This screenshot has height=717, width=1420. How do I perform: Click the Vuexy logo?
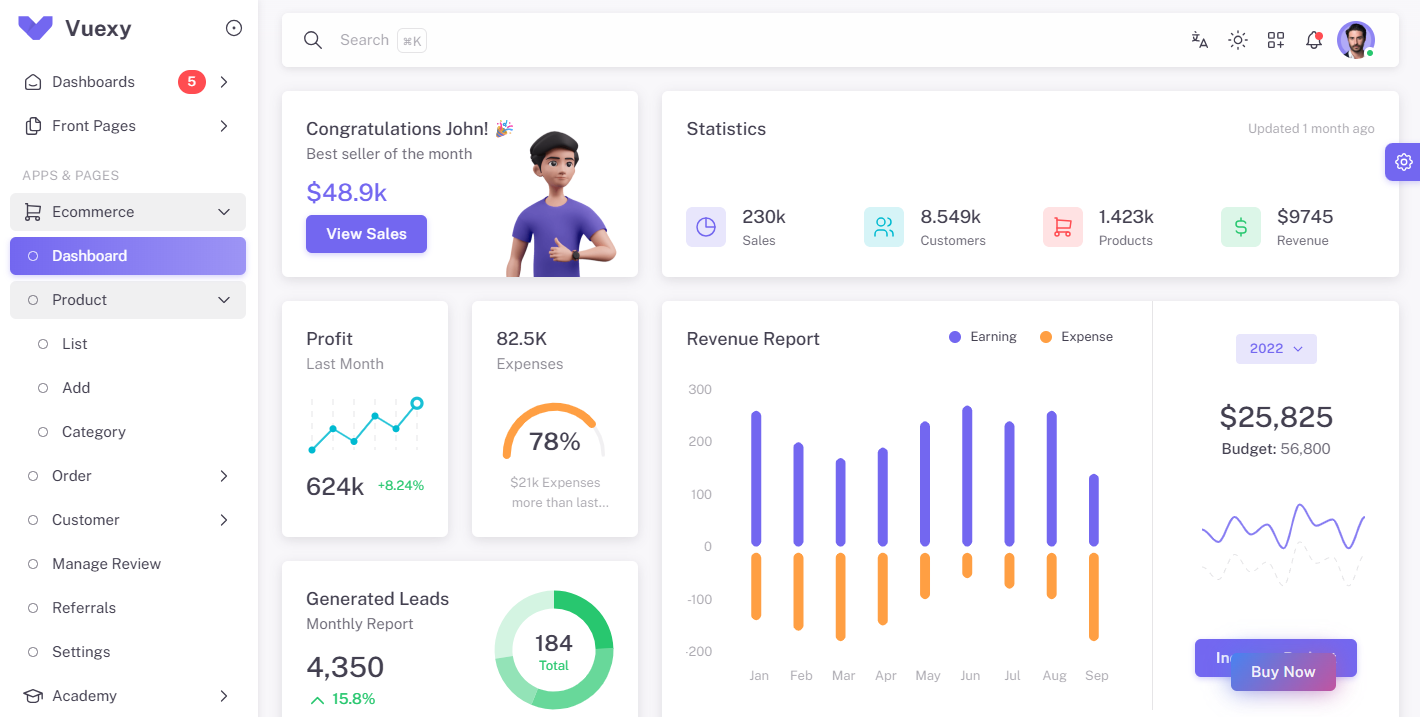point(36,28)
